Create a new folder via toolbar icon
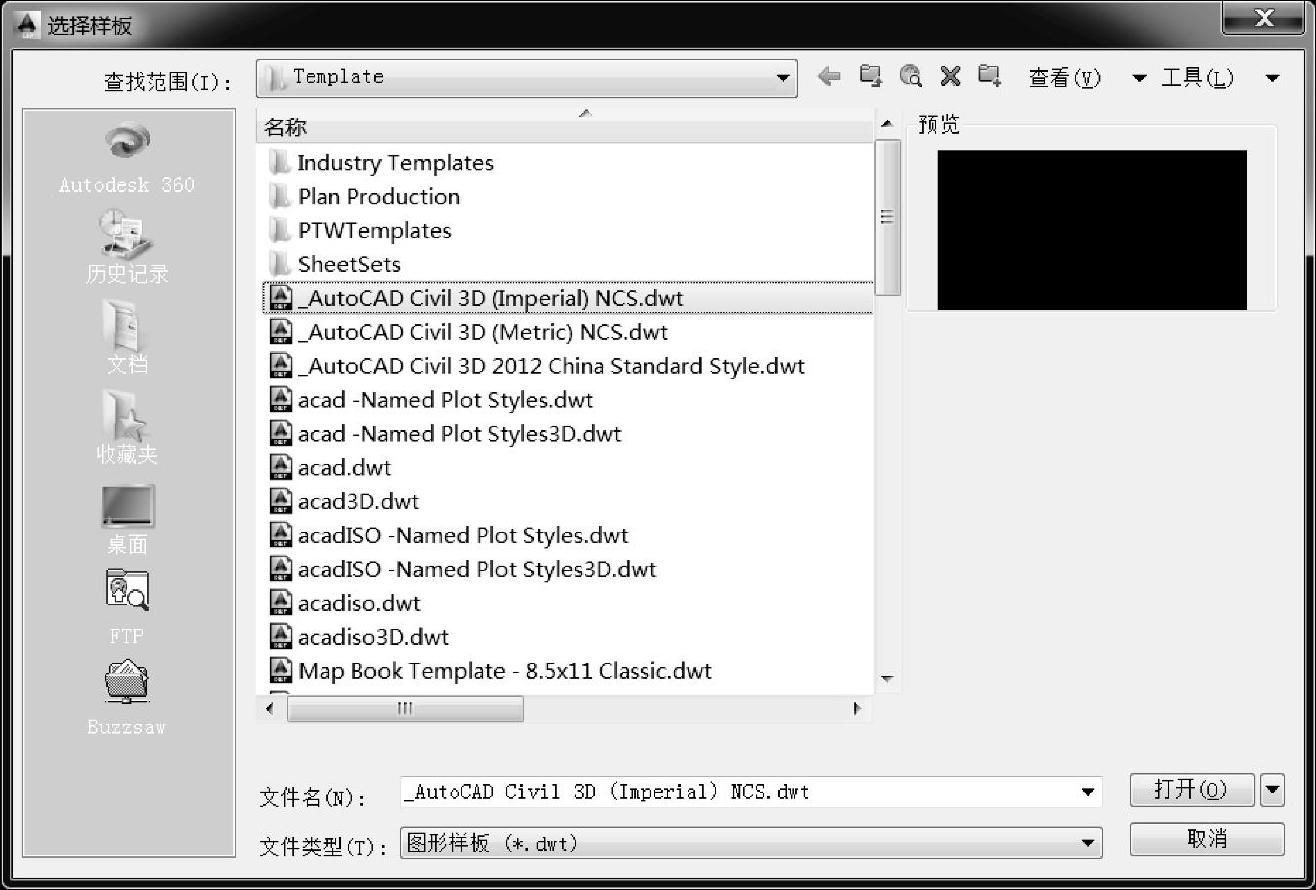This screenshot has height=890, width=1316. click(x=990, y=77)
